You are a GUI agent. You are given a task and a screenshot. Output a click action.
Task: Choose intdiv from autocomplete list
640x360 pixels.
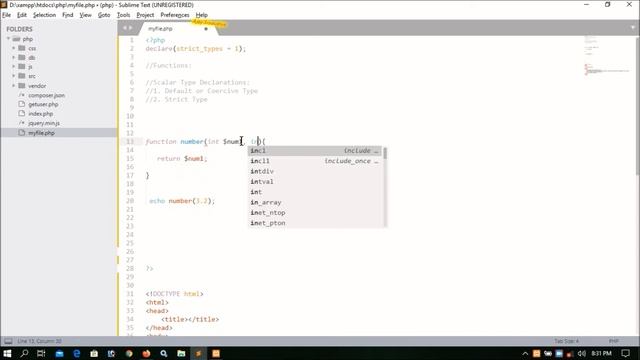point(315,171)
